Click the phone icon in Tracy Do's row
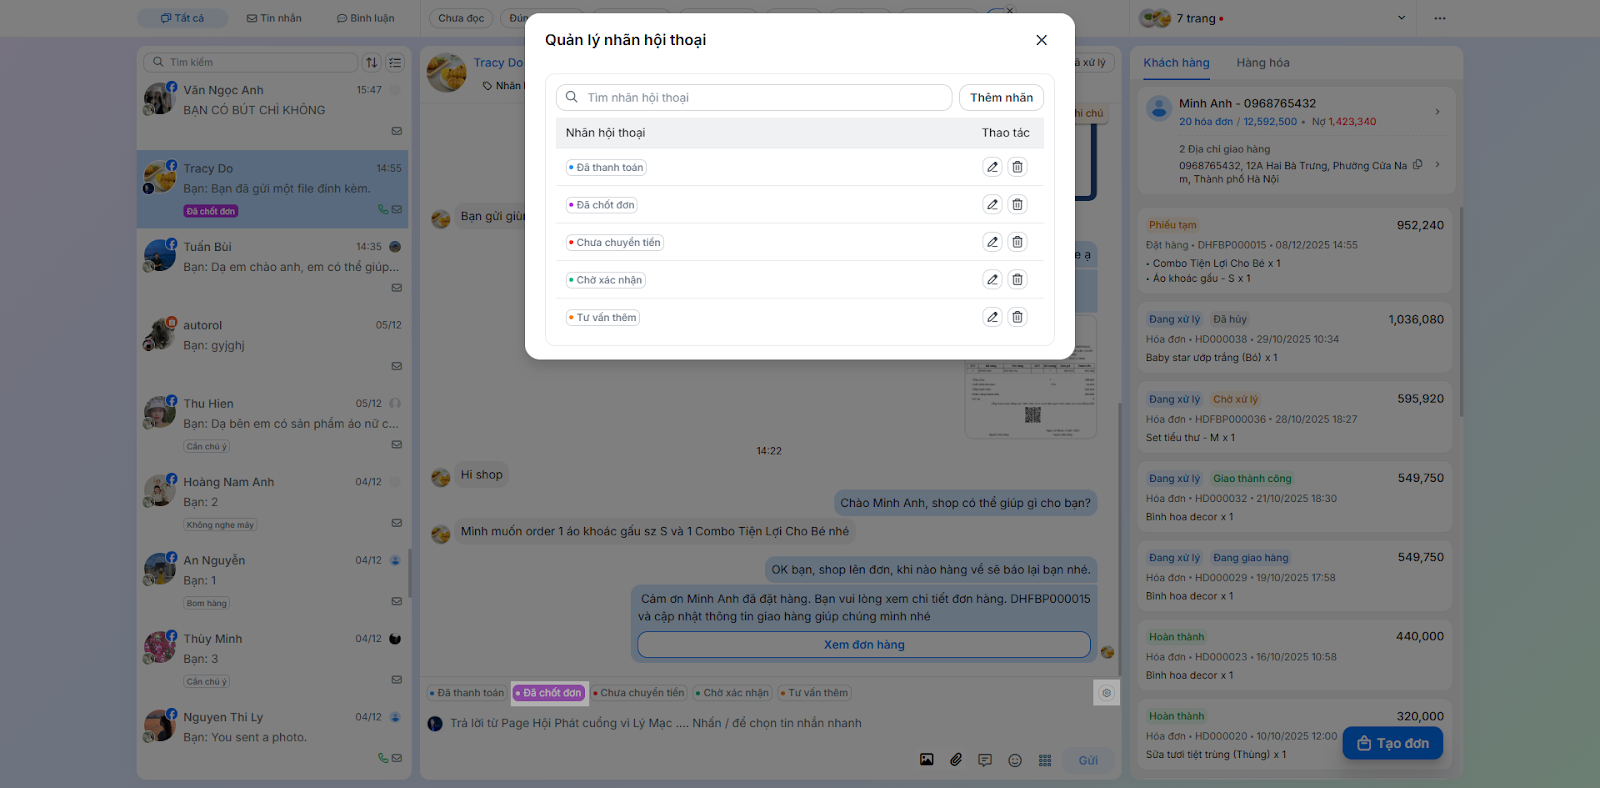 point(383,209)
